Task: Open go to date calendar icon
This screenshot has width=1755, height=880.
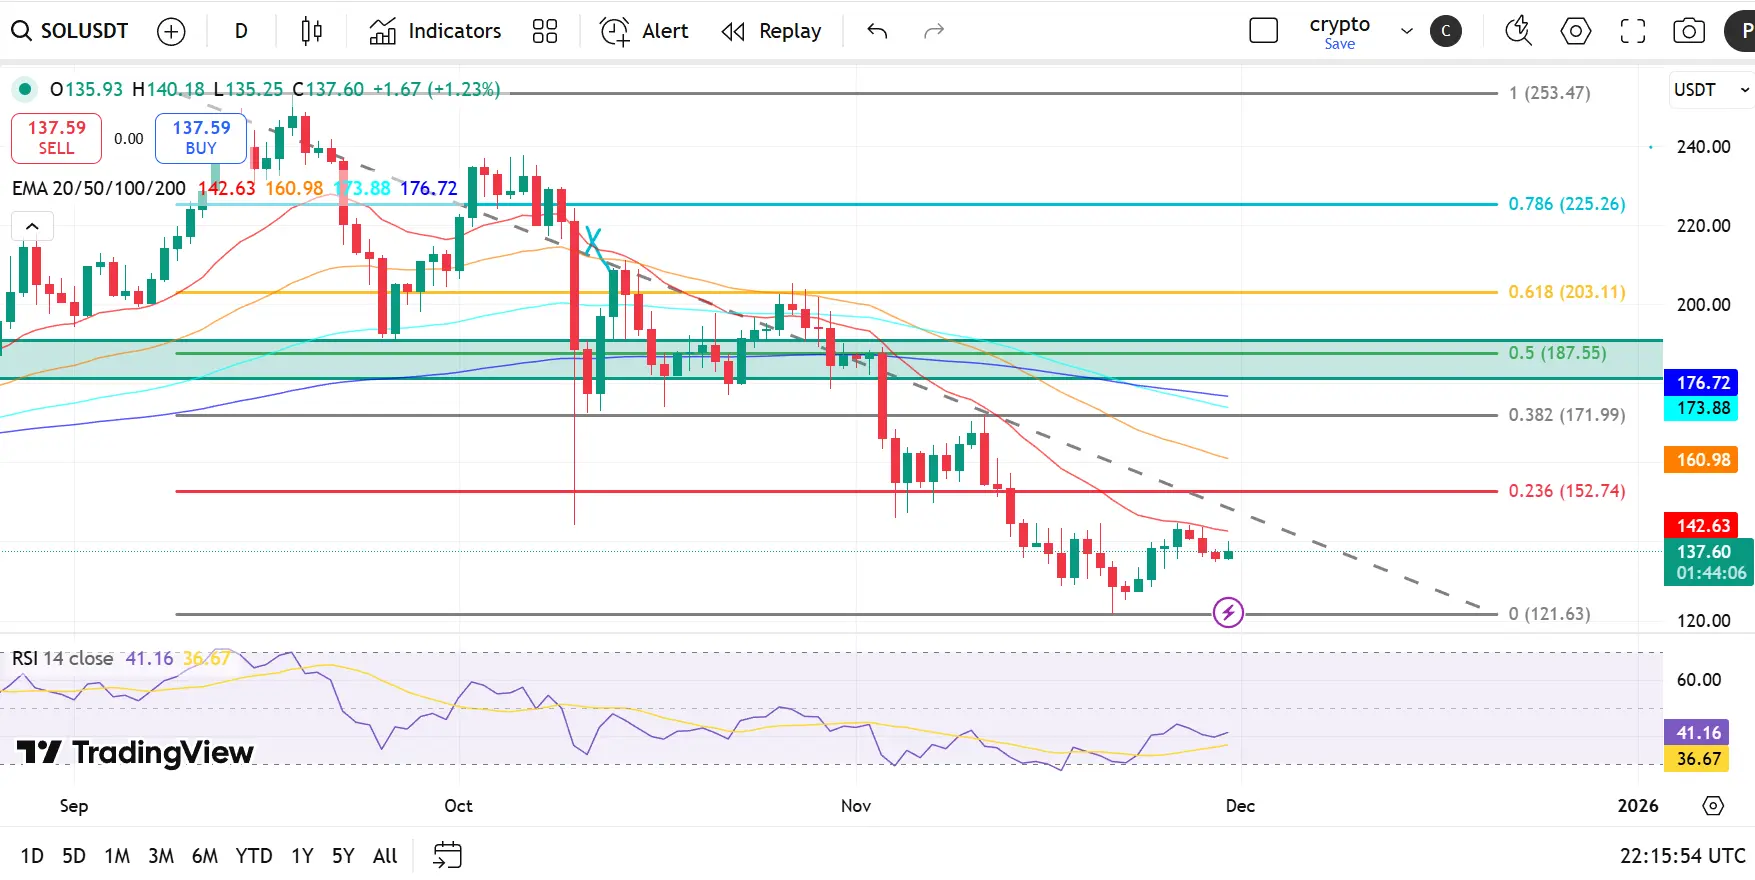Action: (x=447, y=855)
